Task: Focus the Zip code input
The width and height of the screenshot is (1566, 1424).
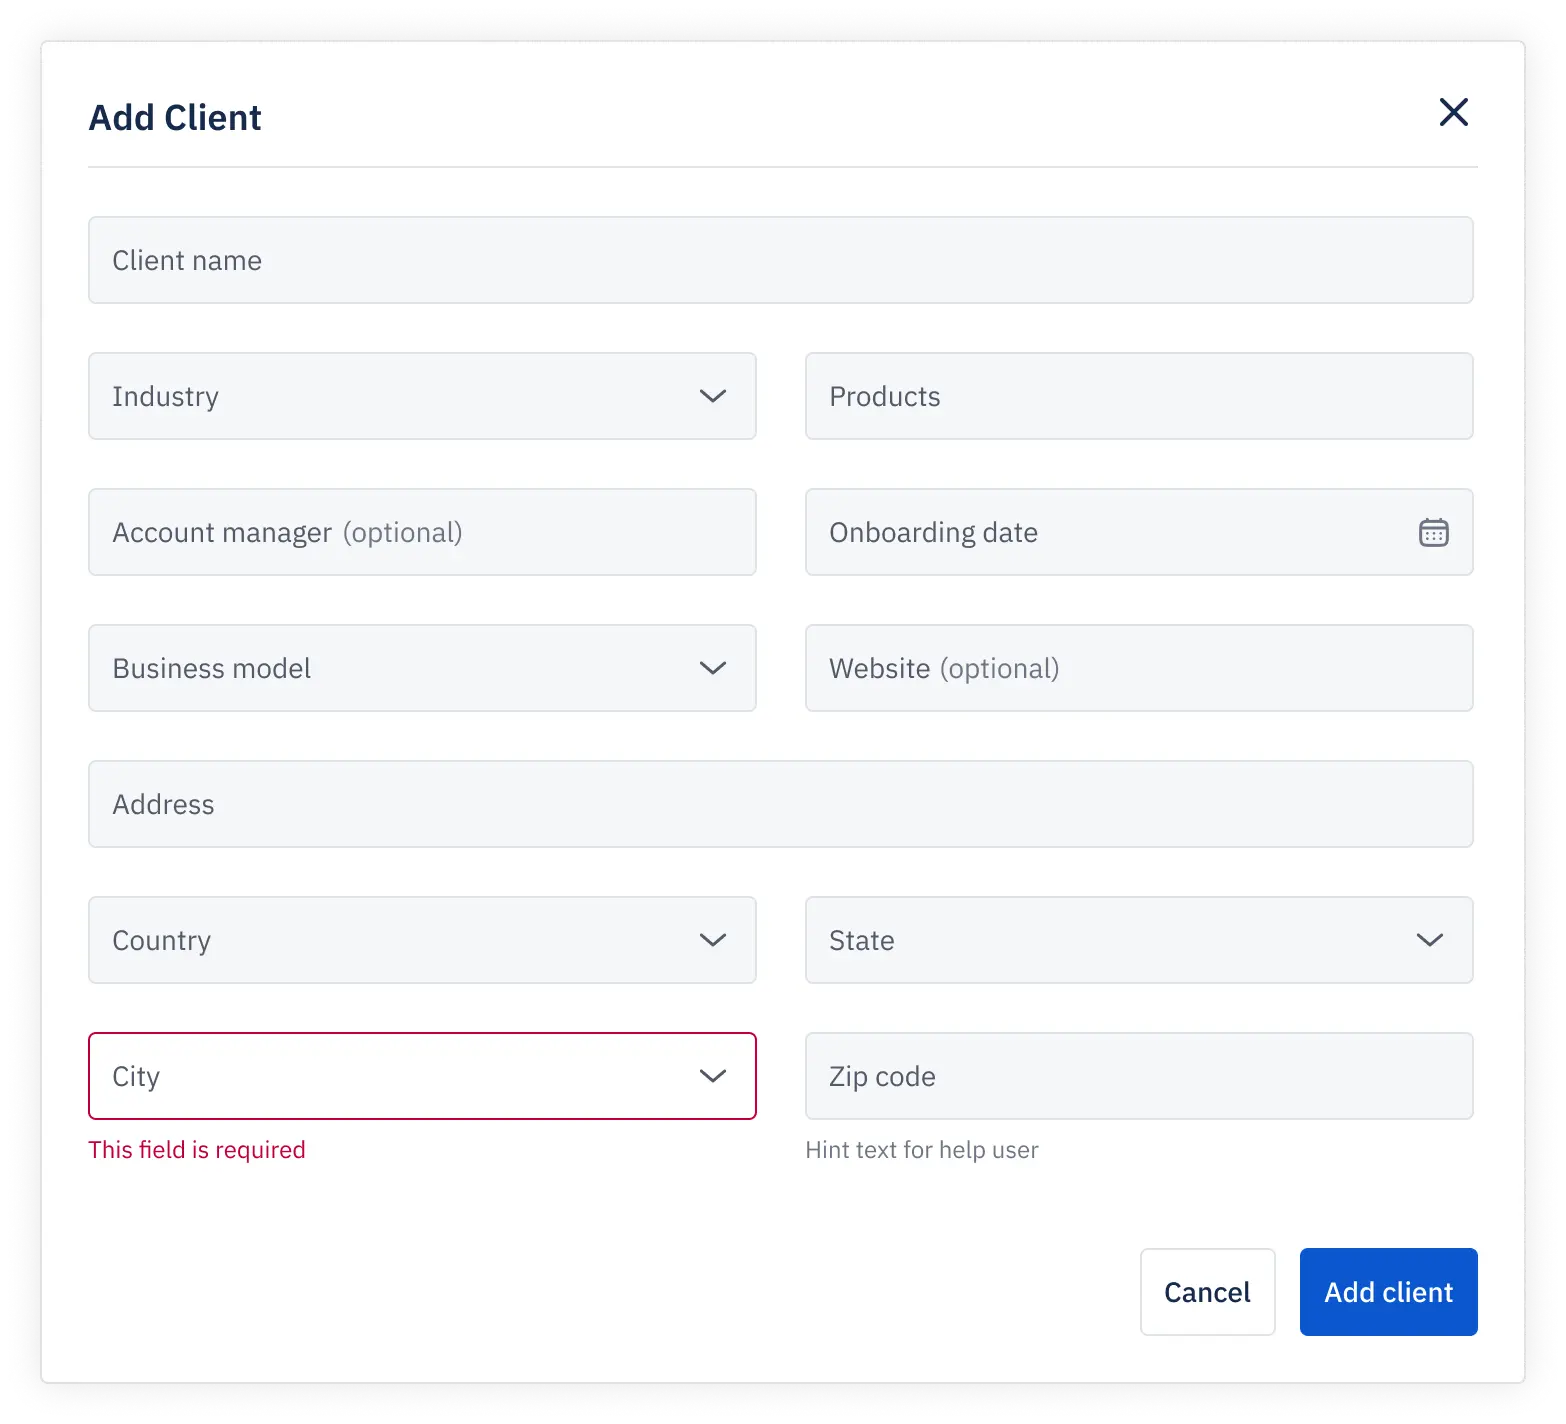Action: [1139, 1076]
